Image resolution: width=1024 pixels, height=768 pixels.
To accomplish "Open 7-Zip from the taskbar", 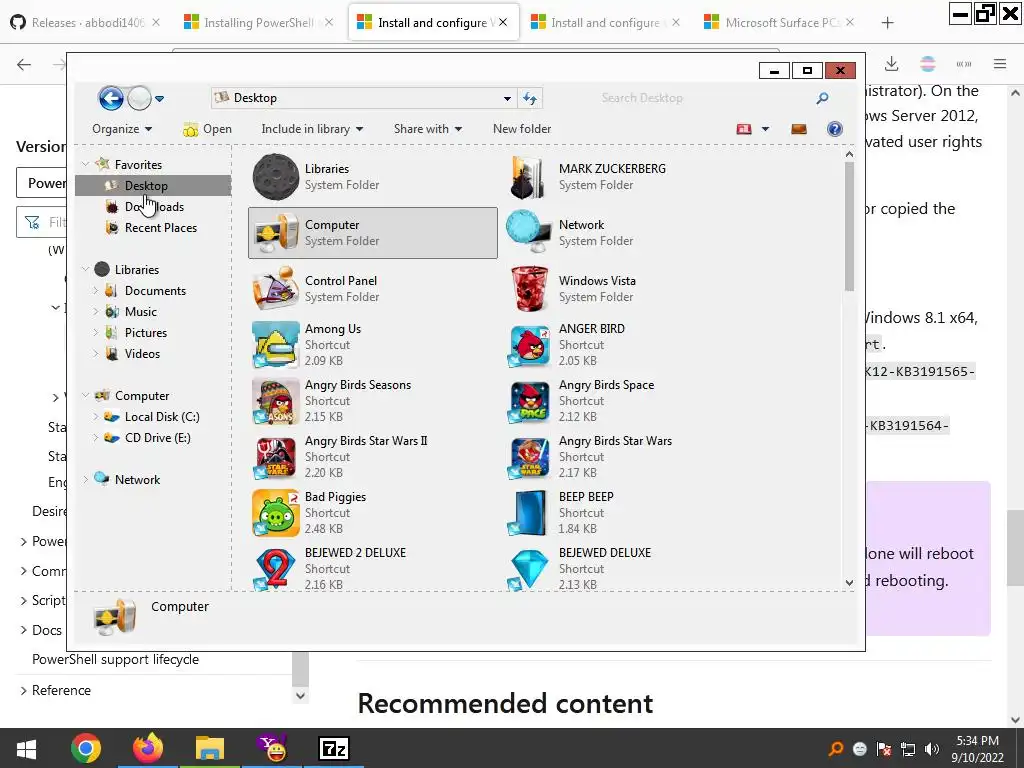I will (334, 748).
